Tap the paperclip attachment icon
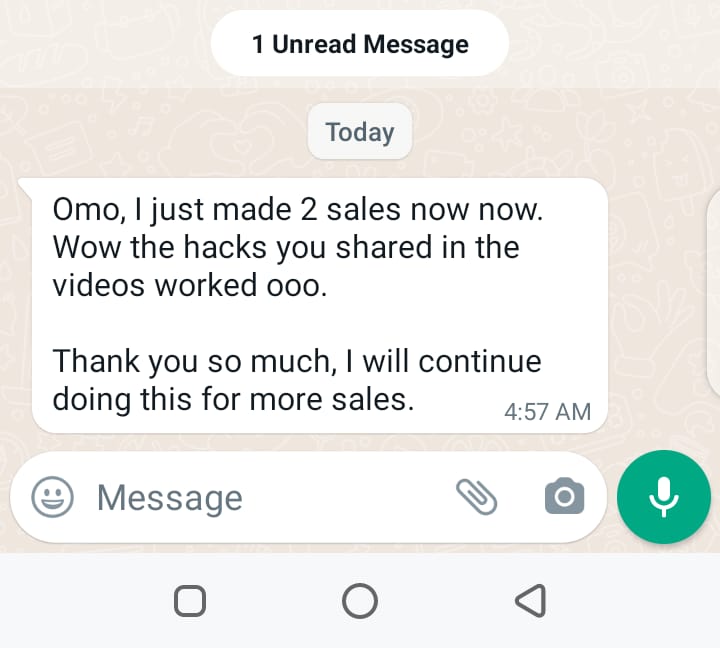 [x=477, y=497]
